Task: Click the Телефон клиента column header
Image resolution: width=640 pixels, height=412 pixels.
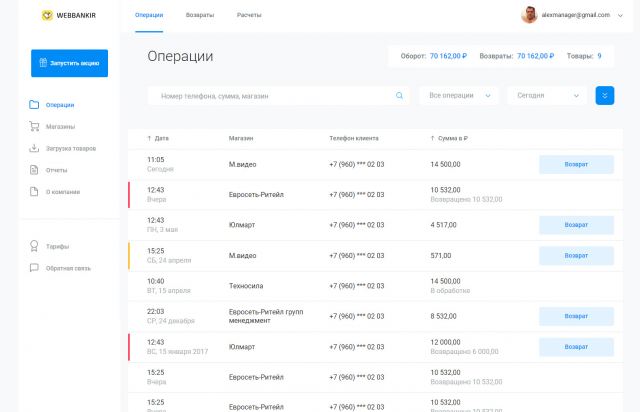Action: [354, 138]
